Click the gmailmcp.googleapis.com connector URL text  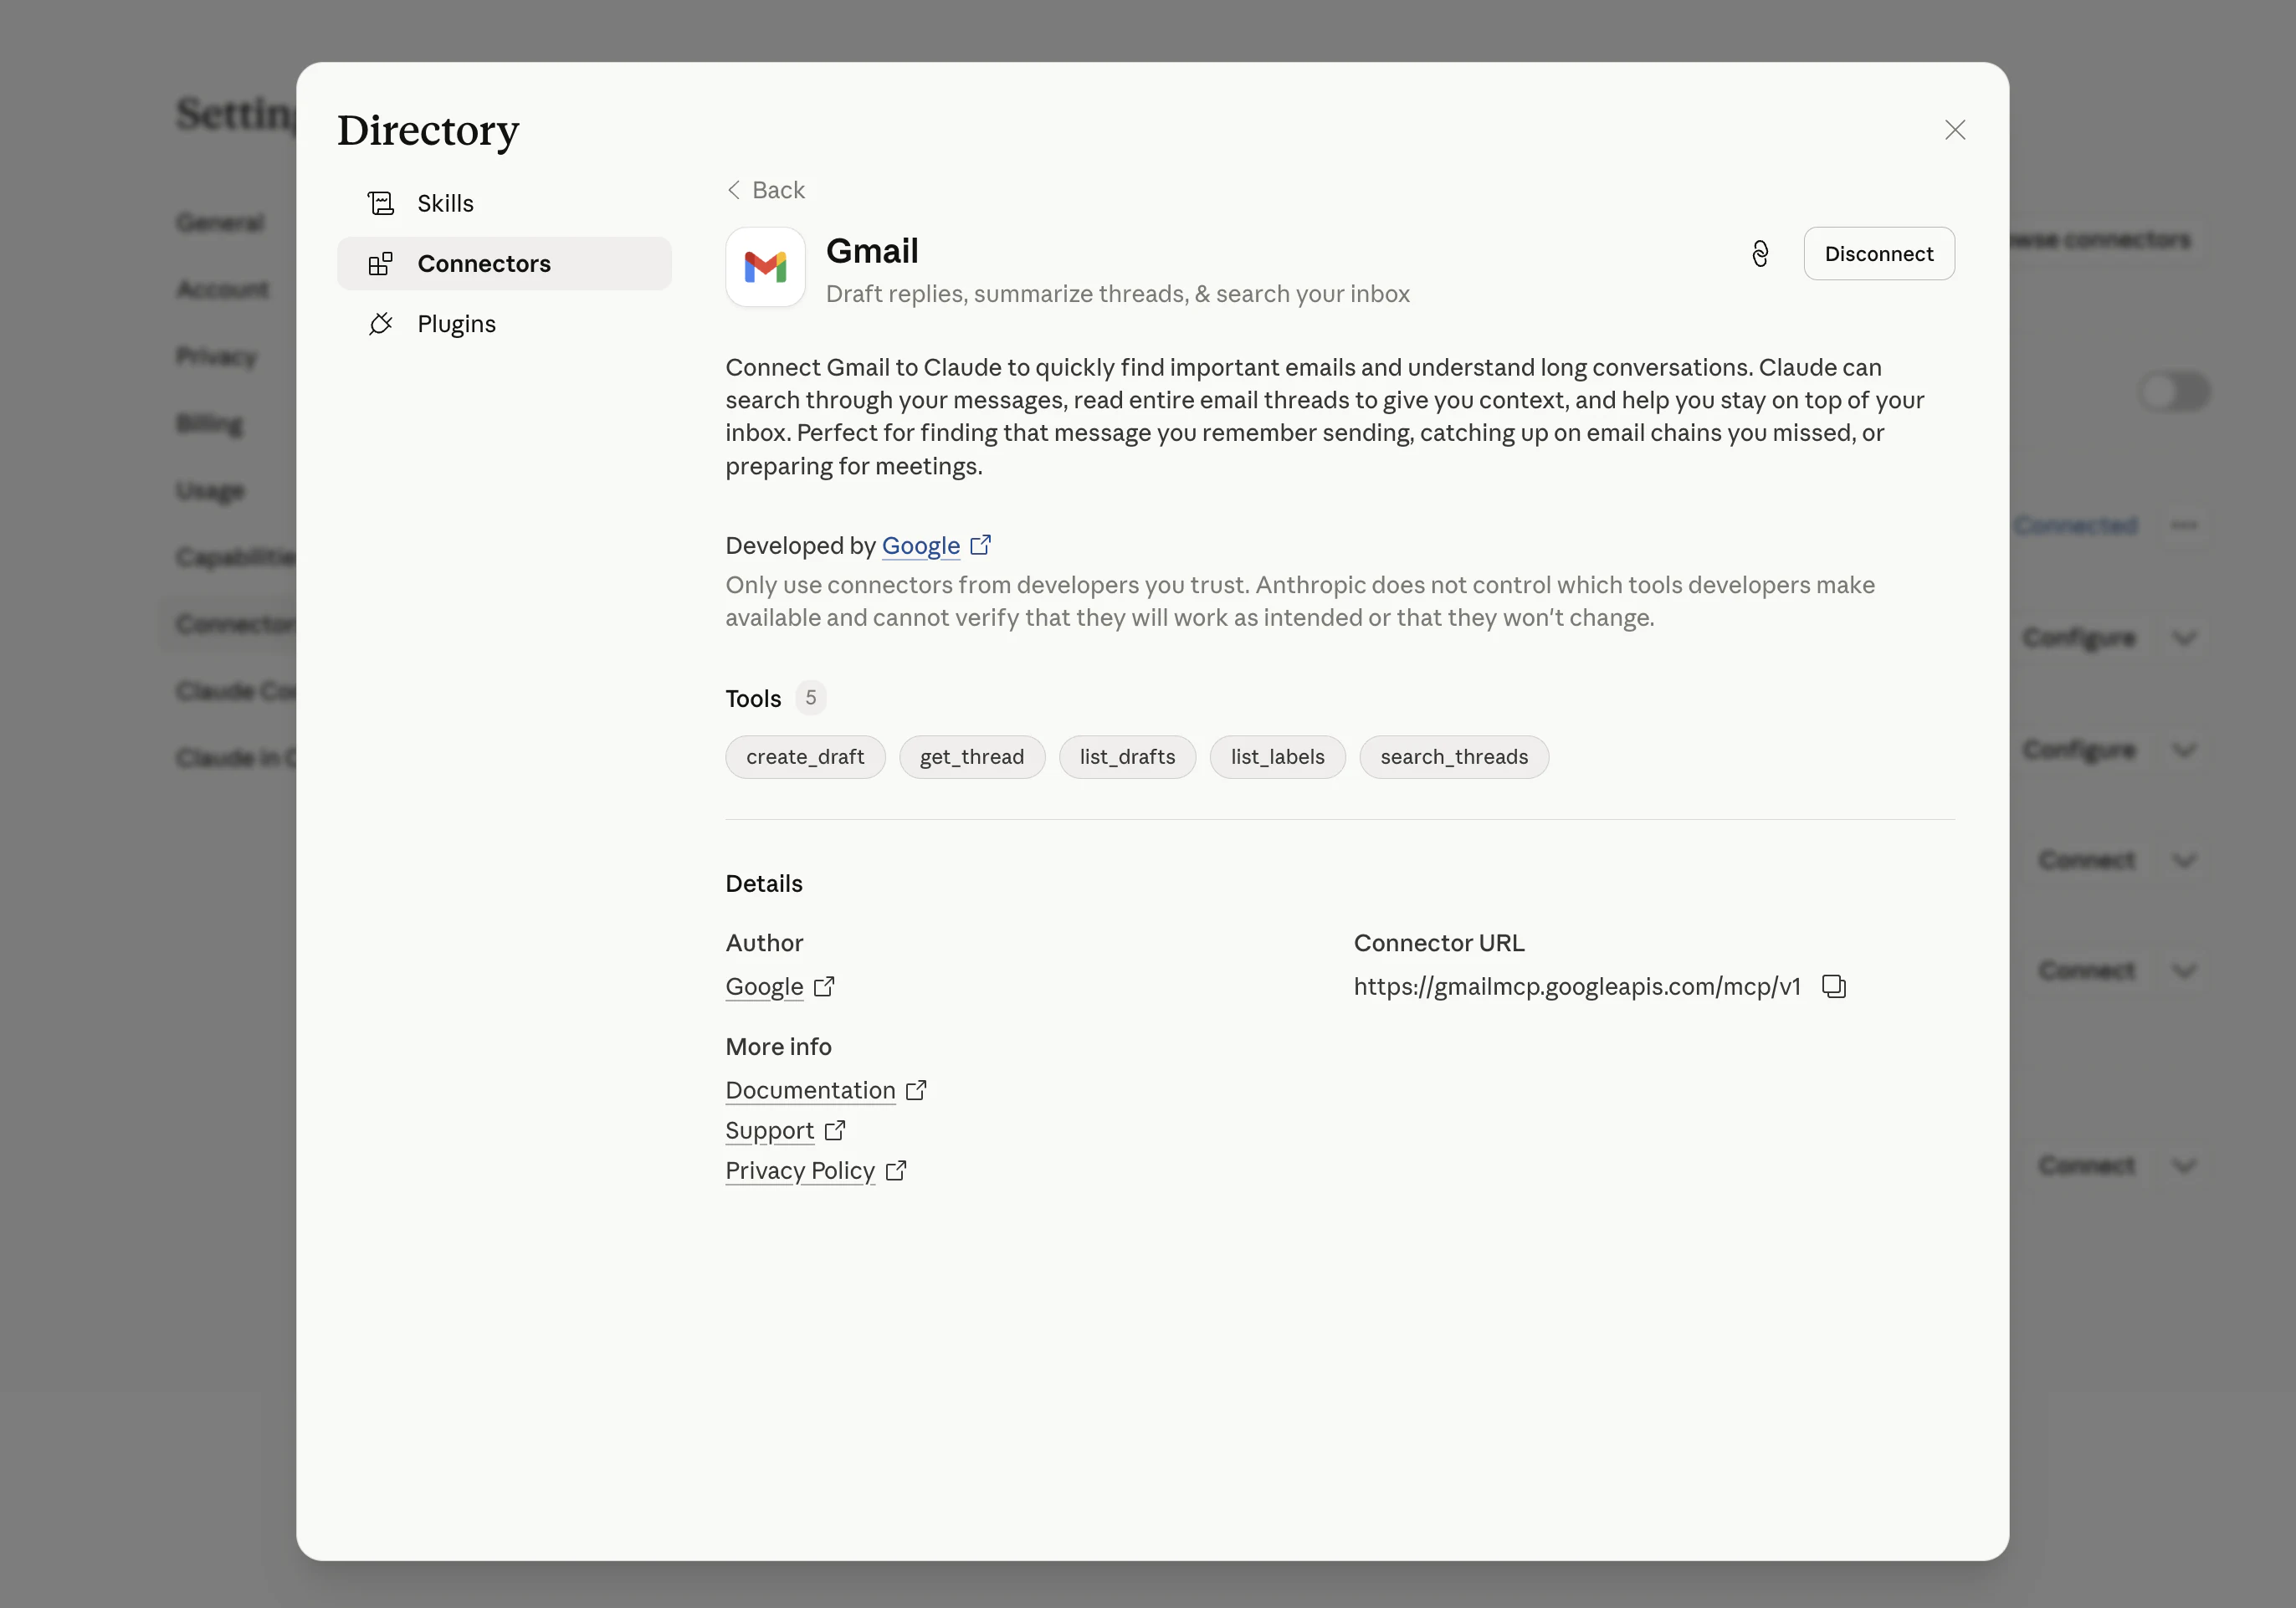point(1577,987)
